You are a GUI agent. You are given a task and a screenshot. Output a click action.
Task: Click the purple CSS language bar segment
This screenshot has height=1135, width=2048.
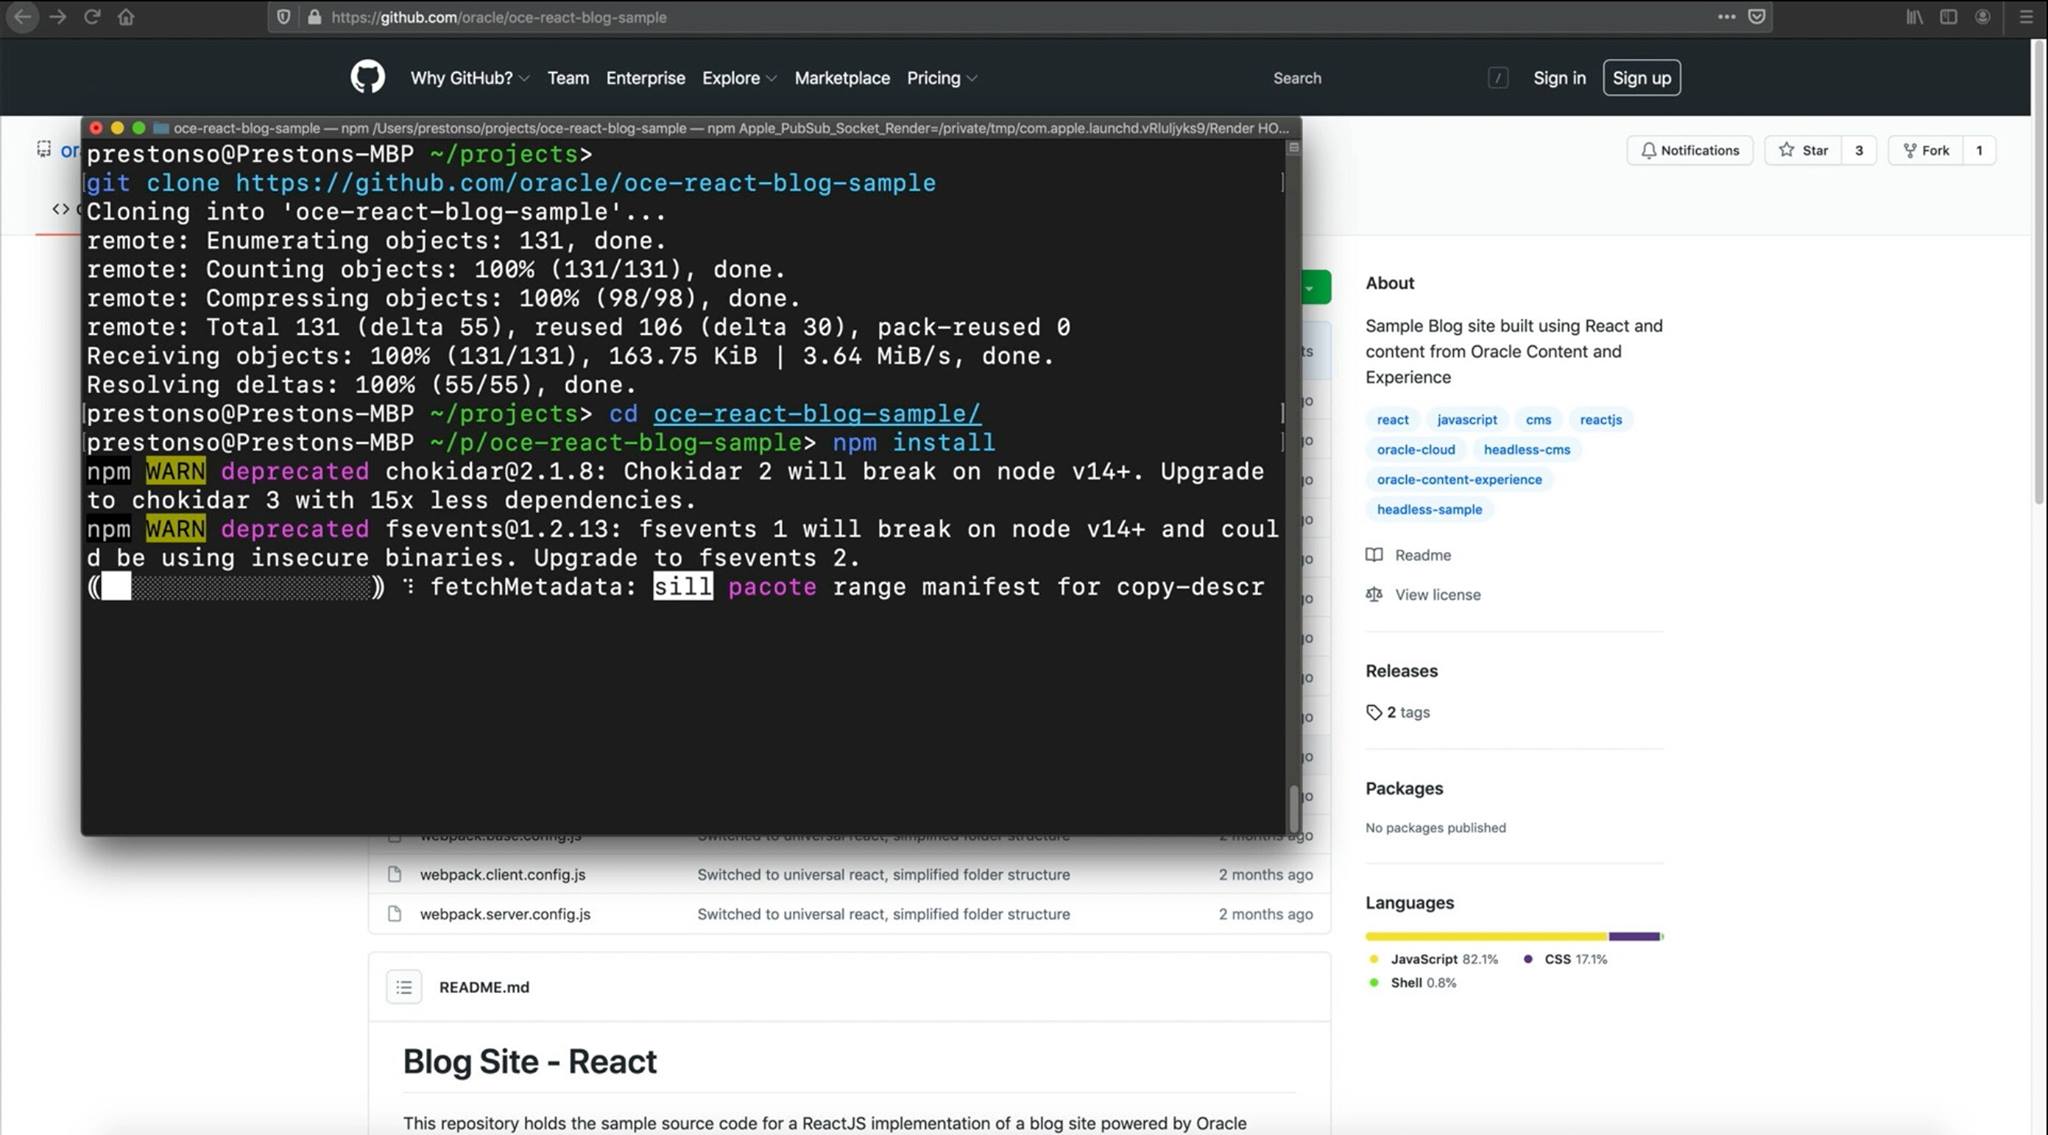click(1634, 936)
